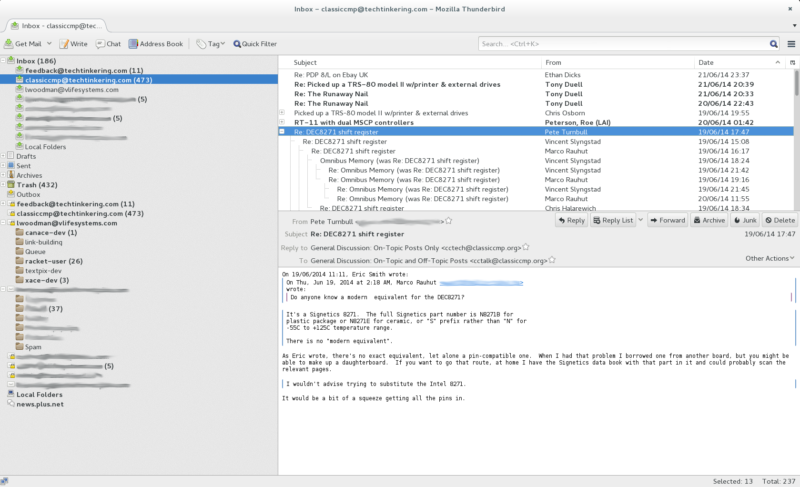Open the Reply List dropdown arrow
The height and width of the screenshot is (487, 800).
[640, 220]
